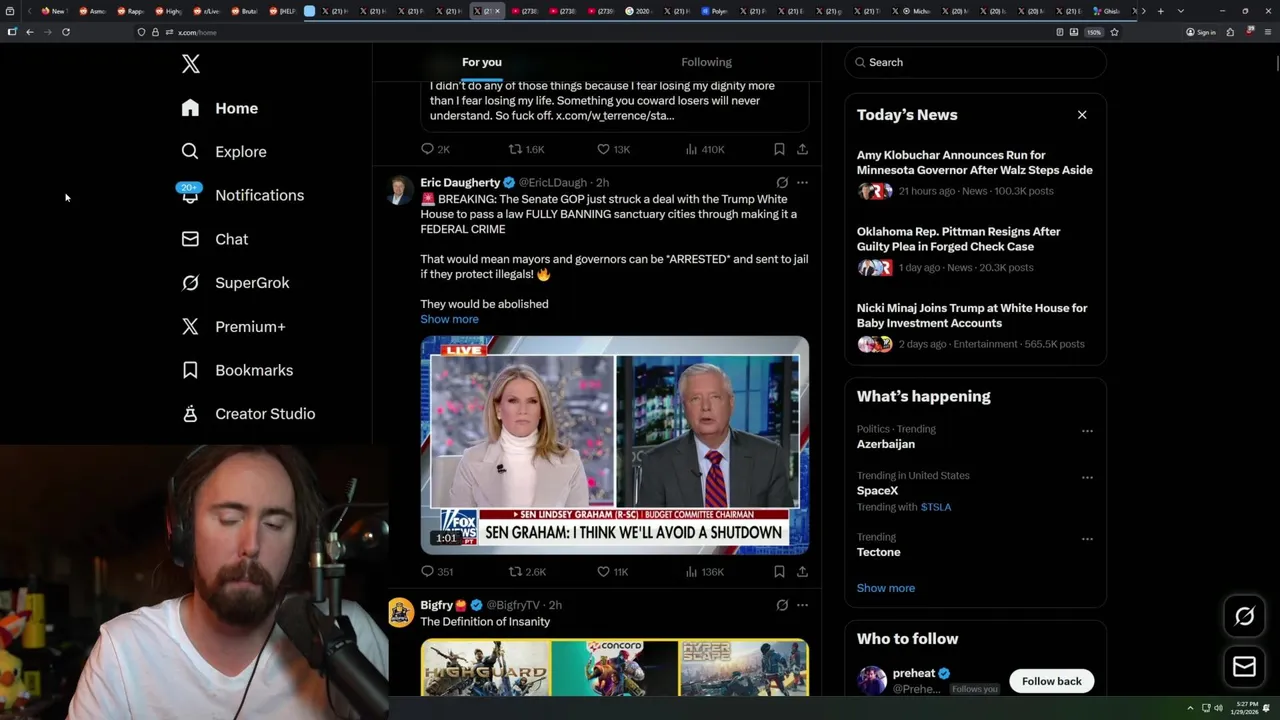Open the tab list dropdown
Viewport: 1280px width, 720px height.
click(1181, 11)
